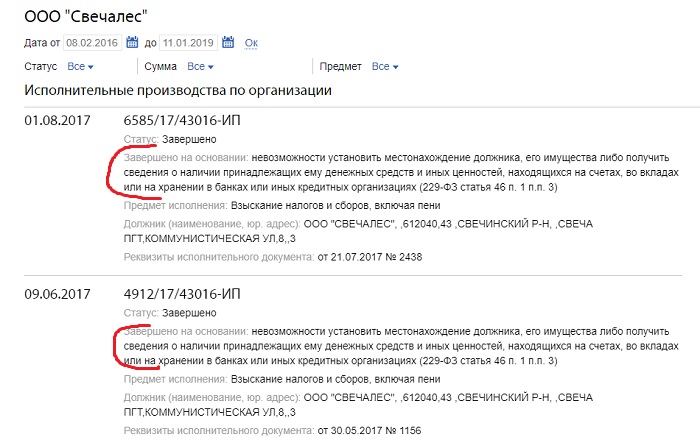Click the start date field 08.02.2016
The width and height of the screenshot is (700, 440).
pyautogui.click(x=92, y=43)
